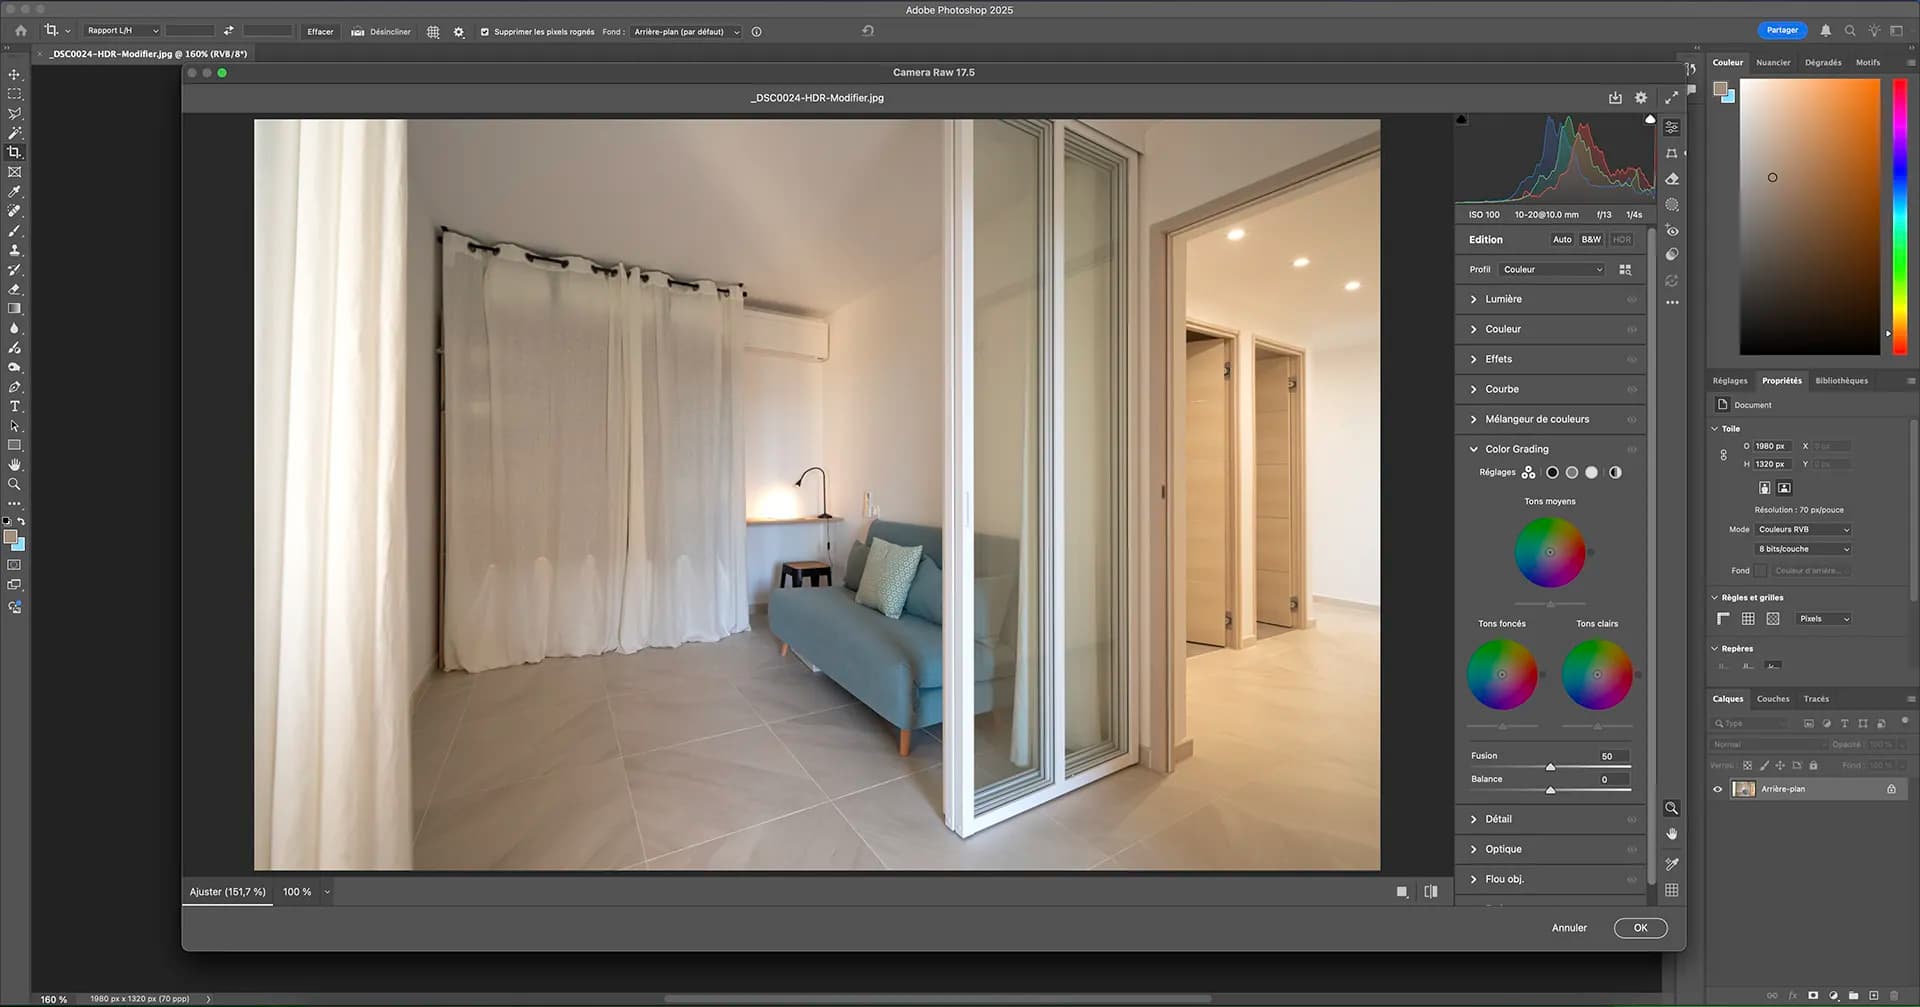Toggle before/after comparison view icon
Screen dimensions: 1920x1007
[1431, 892]
